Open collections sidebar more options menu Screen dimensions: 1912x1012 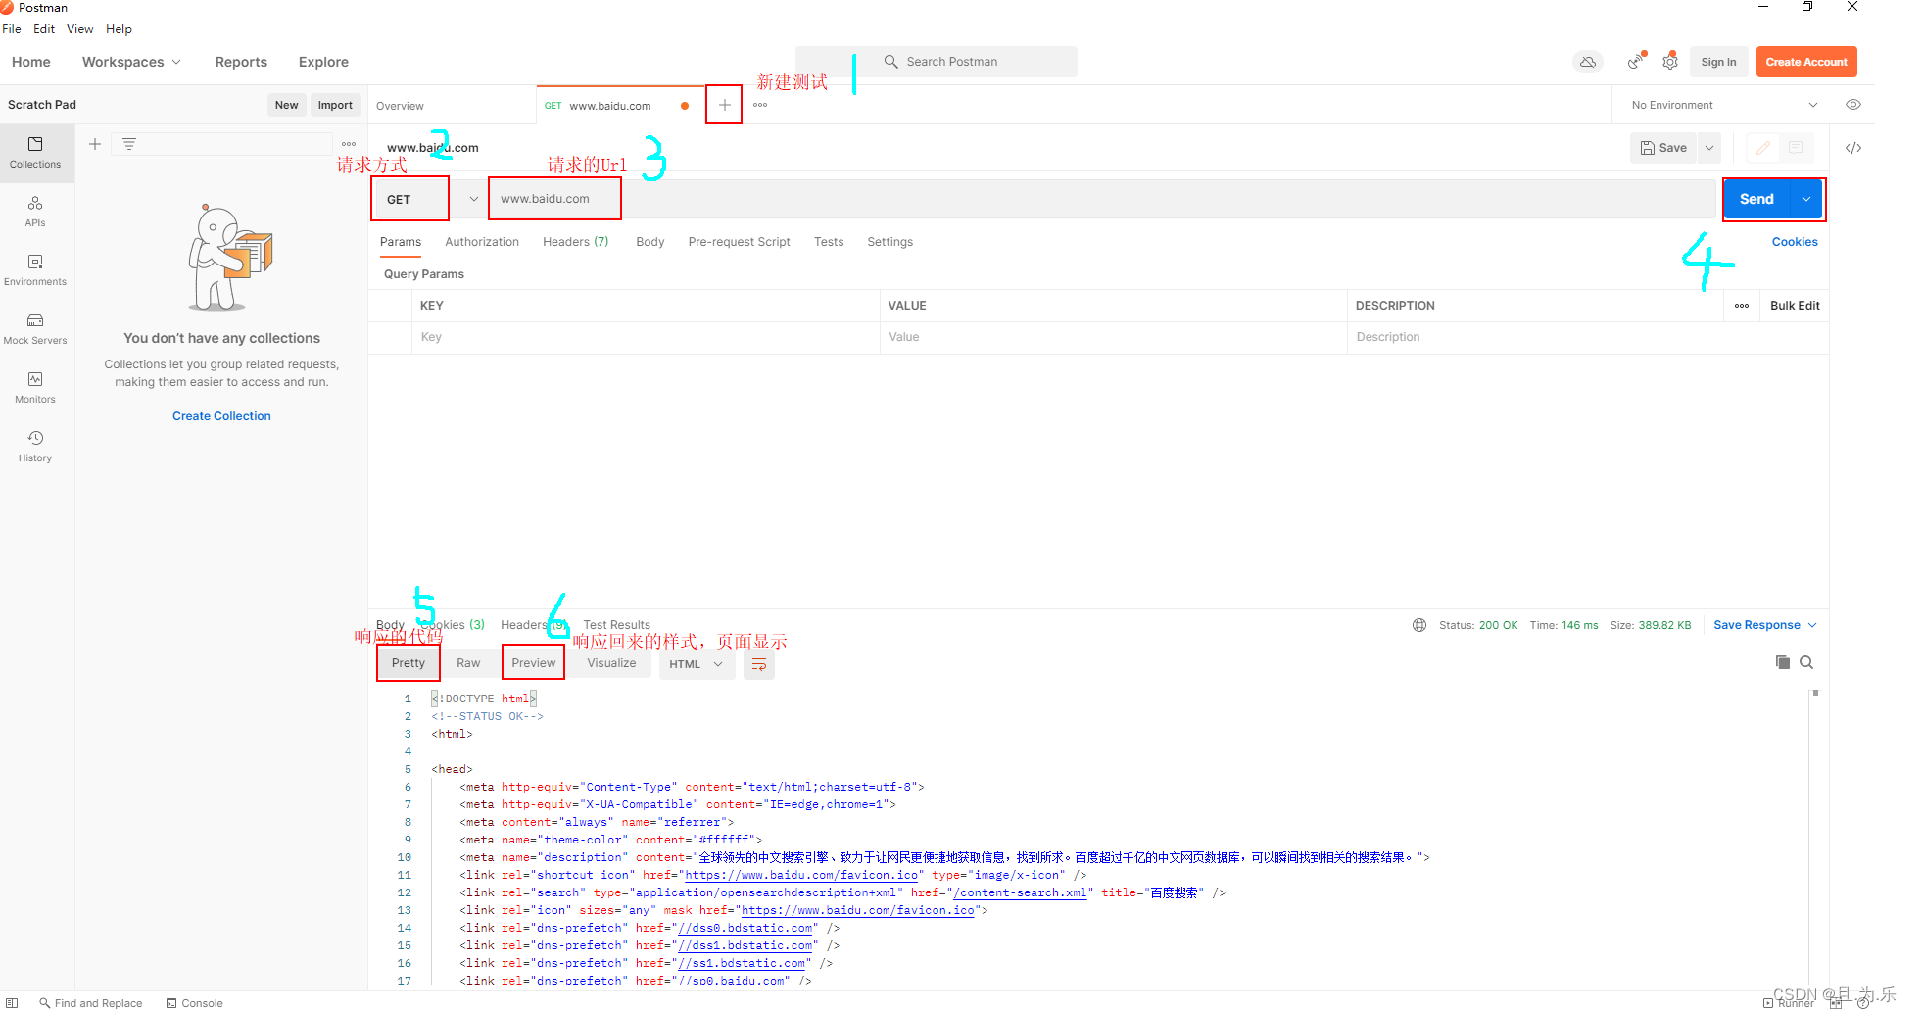(349, 144)
